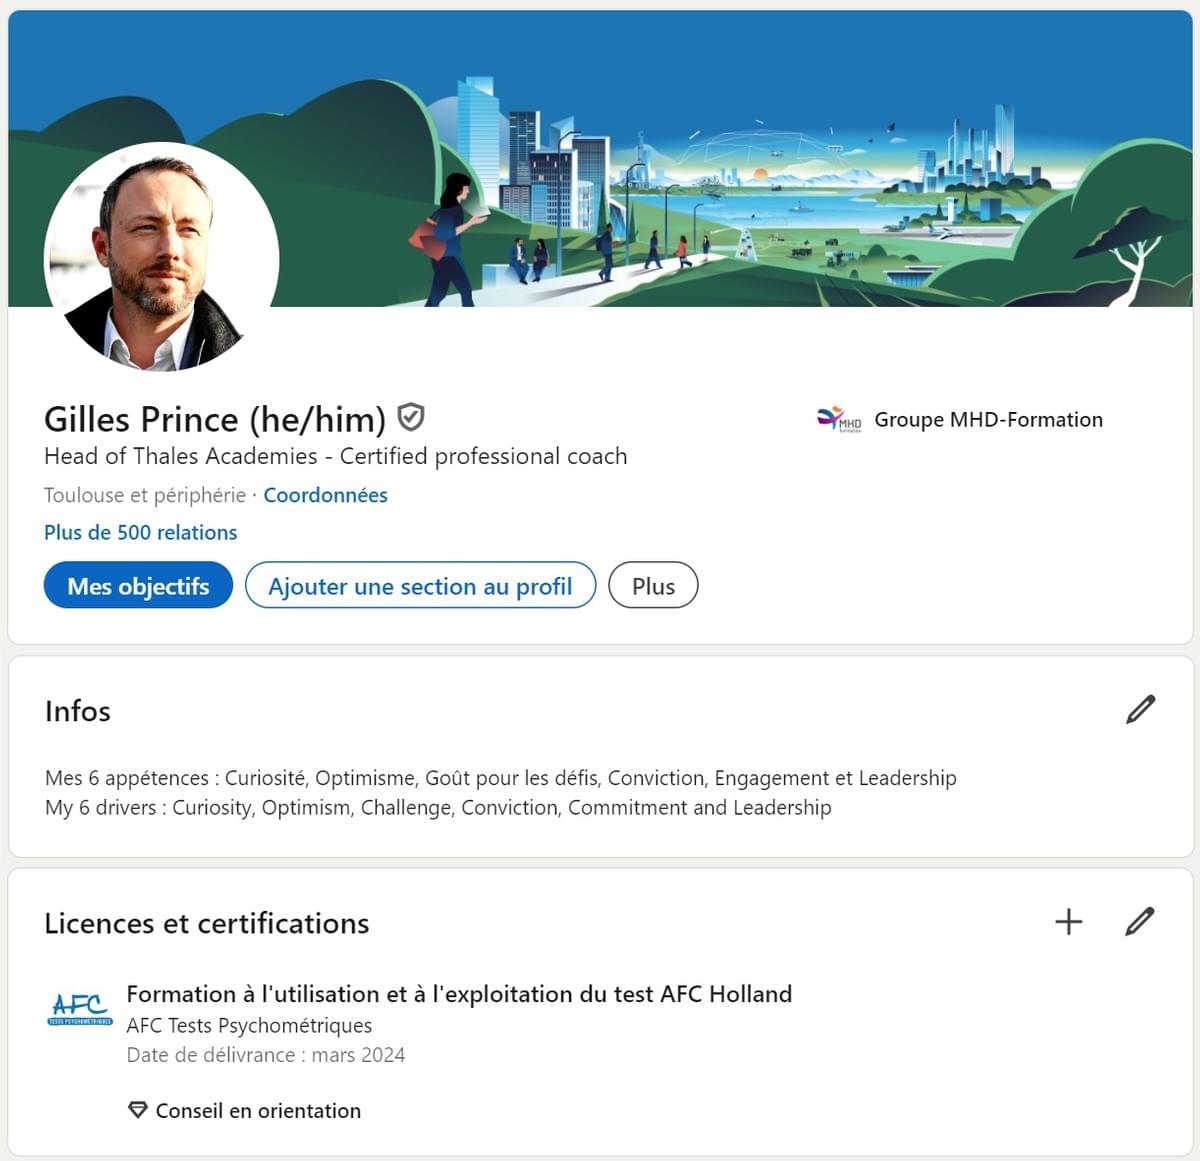Click Ajouter une section au profil
Image resolution: width=1200 pixels, height=1161 pixels.
420,586
